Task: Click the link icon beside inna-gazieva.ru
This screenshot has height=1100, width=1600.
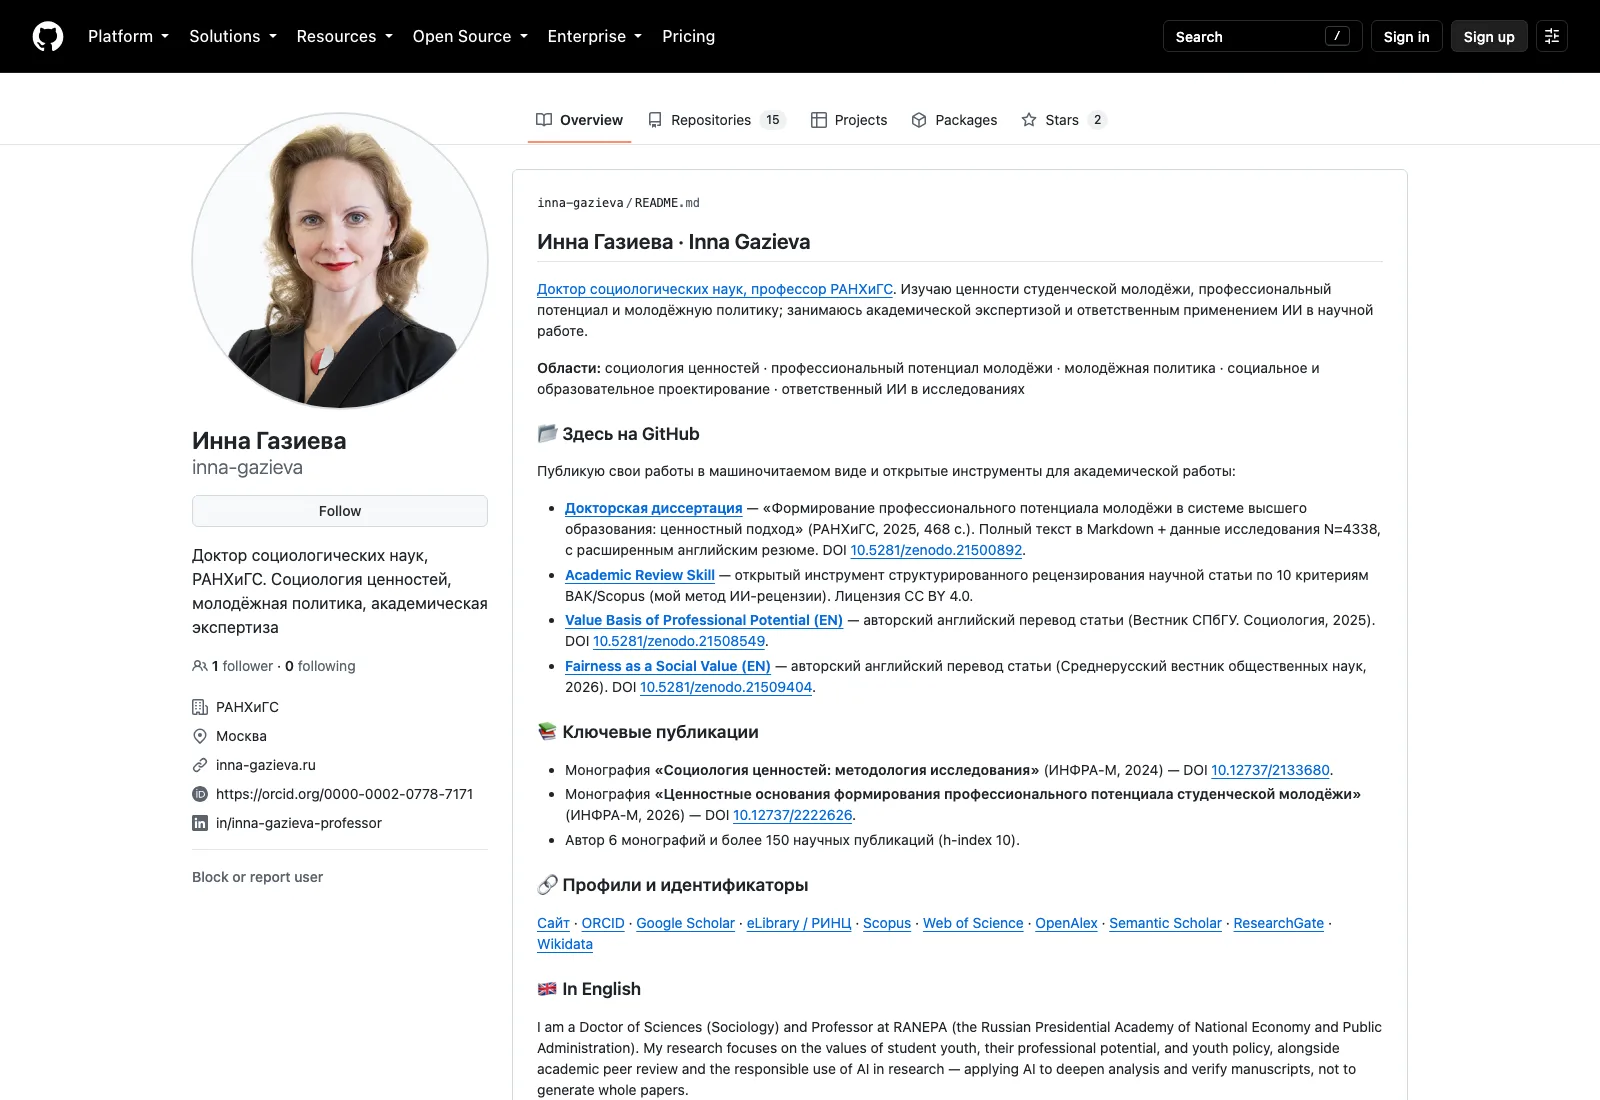Action: click(x=200, y=765)
